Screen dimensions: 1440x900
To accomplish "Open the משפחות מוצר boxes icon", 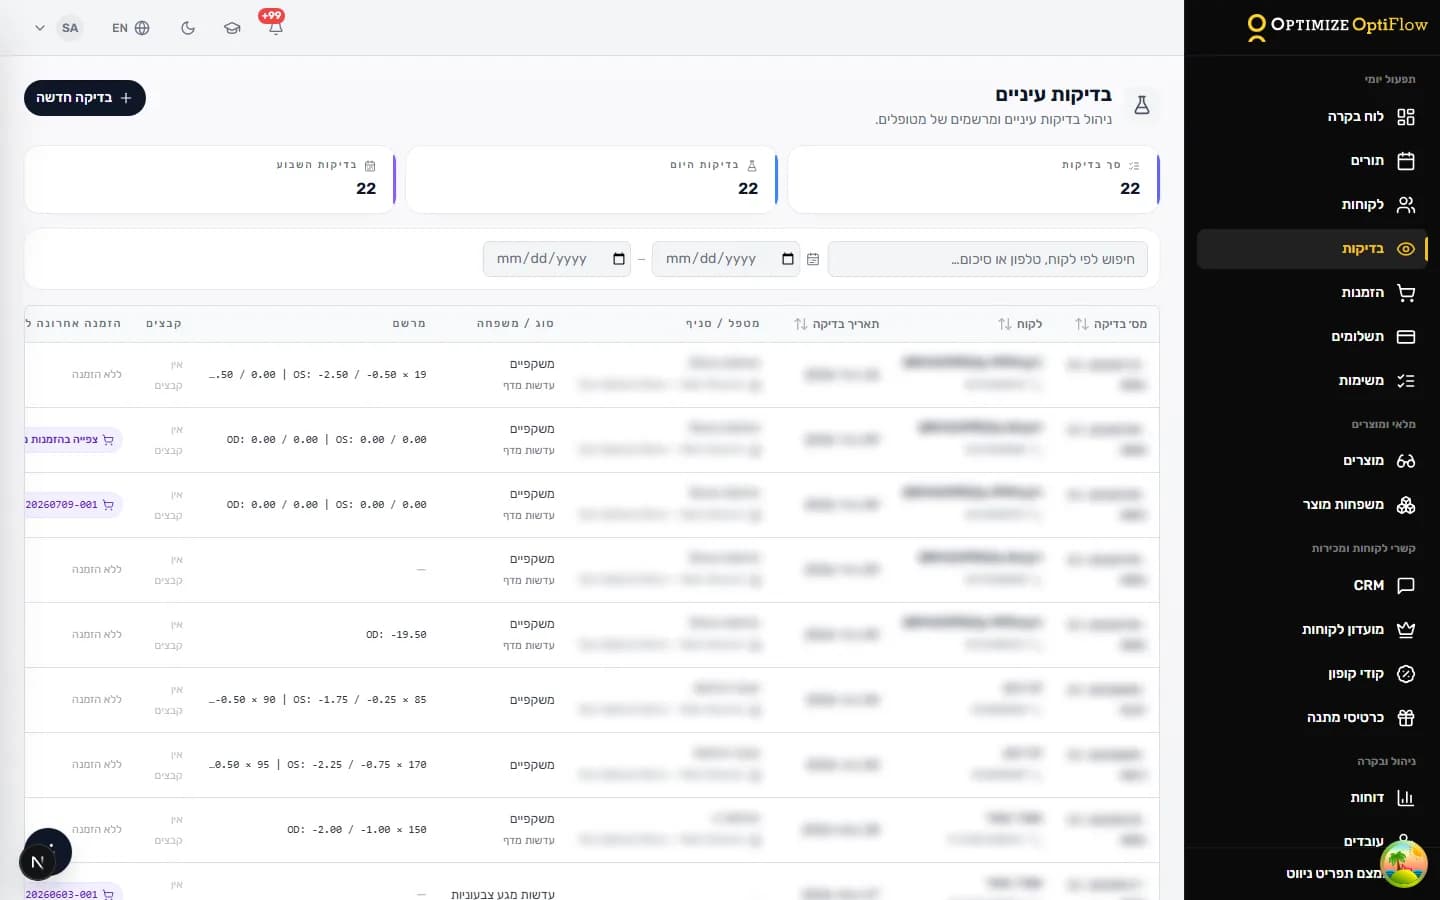I will click(x=1405, y=505).
